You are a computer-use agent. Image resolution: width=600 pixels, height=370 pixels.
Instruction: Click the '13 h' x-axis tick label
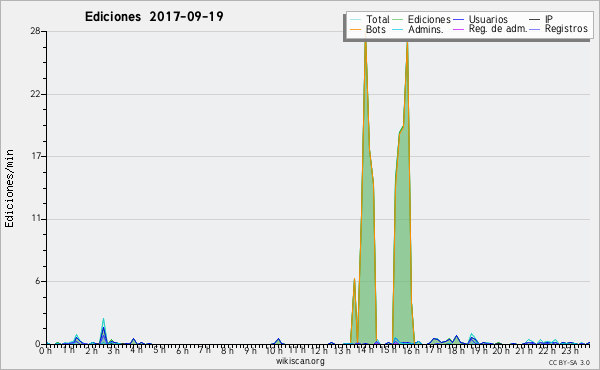point(342,350)
